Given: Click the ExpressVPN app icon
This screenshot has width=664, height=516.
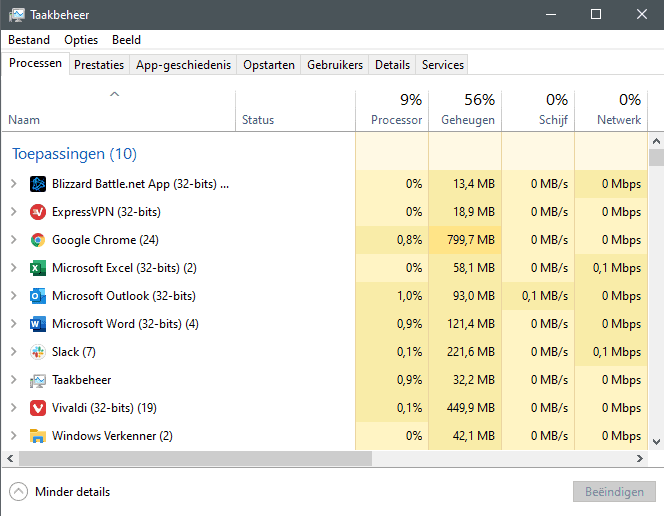Looking at the screenshot, I should (38, 212).
